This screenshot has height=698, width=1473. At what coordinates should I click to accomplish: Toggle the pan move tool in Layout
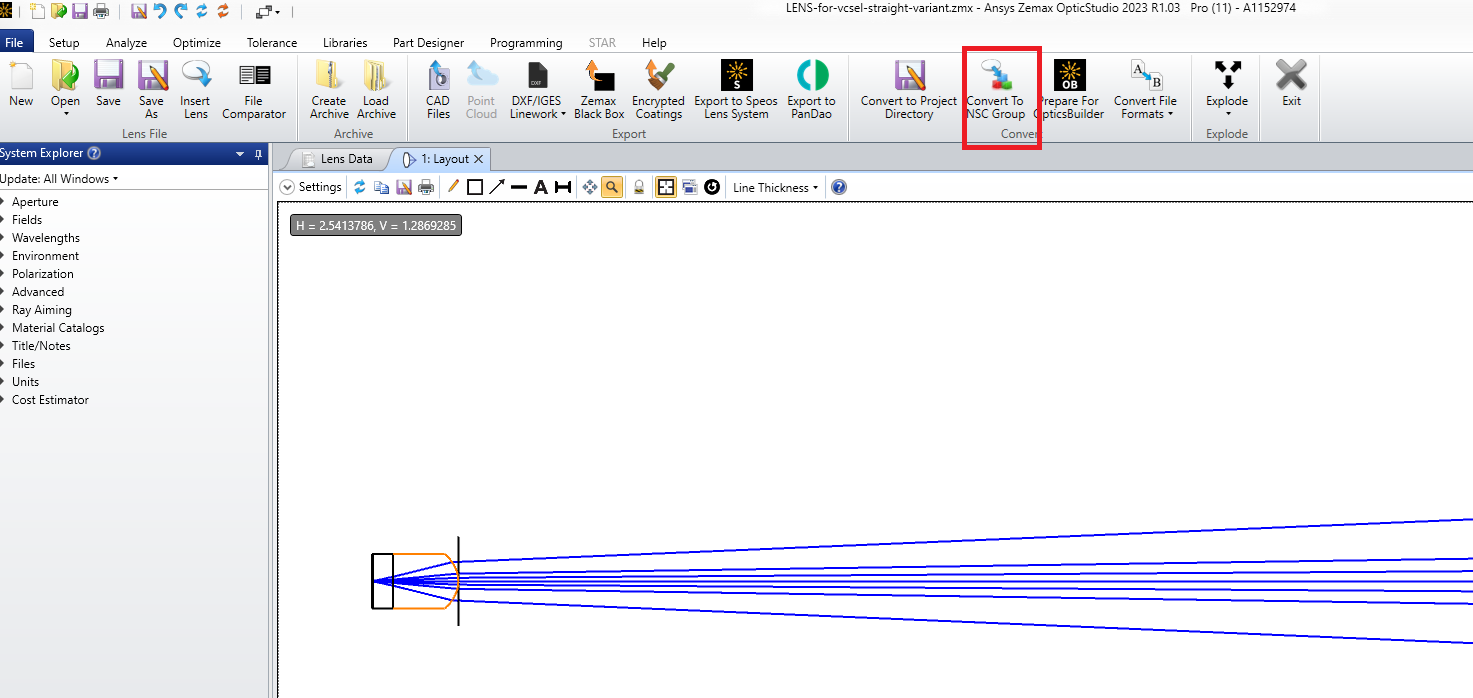590,187
